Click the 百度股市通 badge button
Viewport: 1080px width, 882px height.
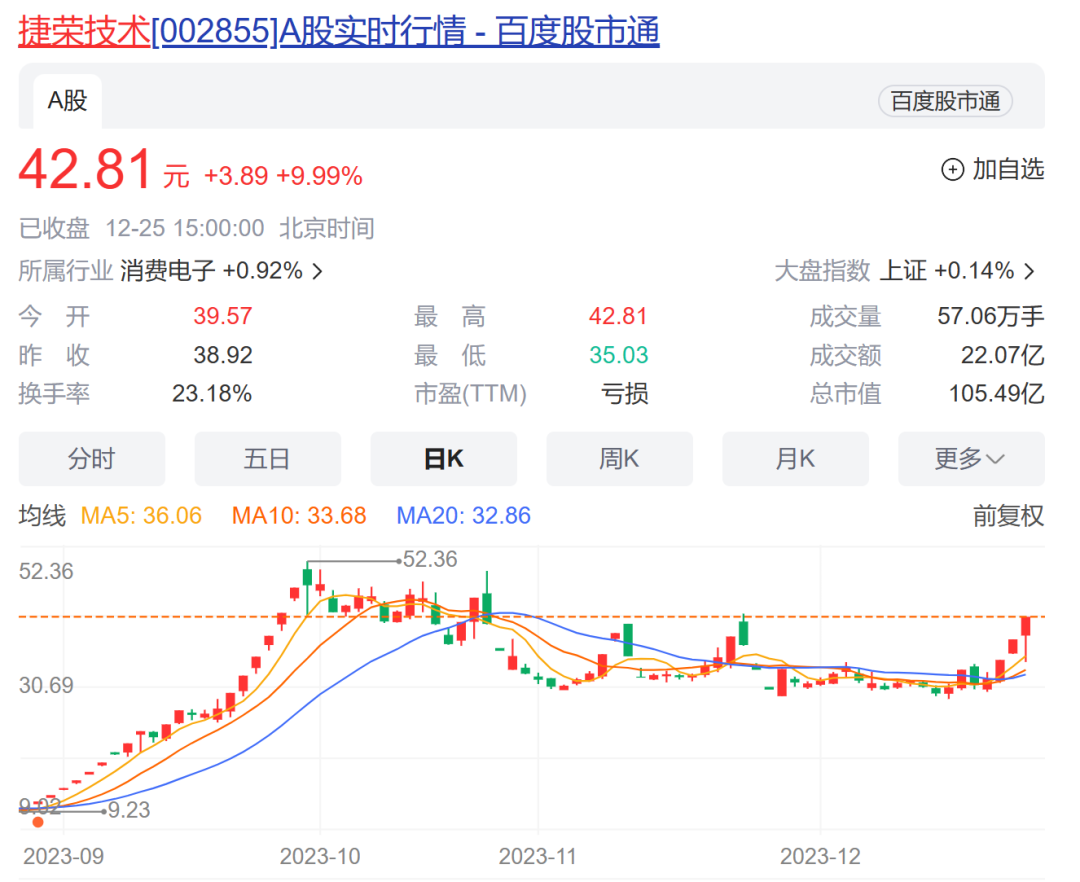coord(945,101)
